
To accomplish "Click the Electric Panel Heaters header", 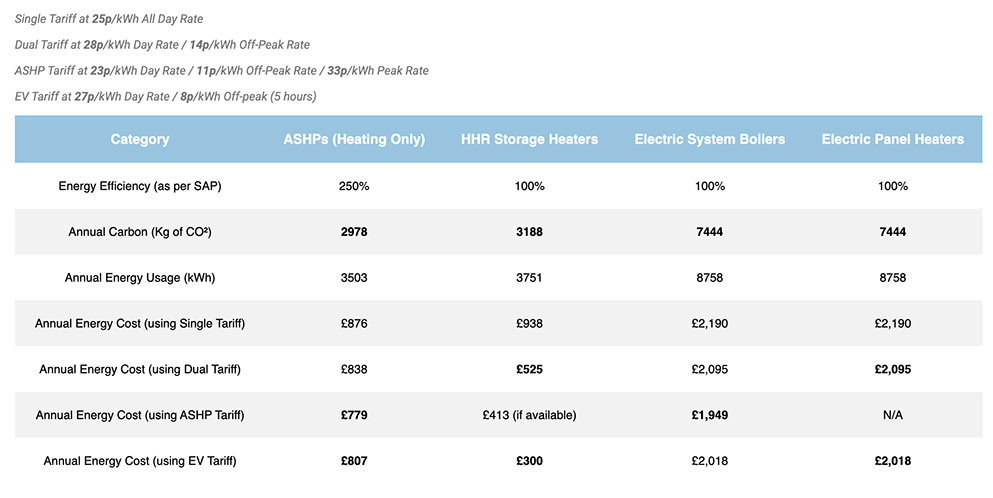I will pos(893,139).
